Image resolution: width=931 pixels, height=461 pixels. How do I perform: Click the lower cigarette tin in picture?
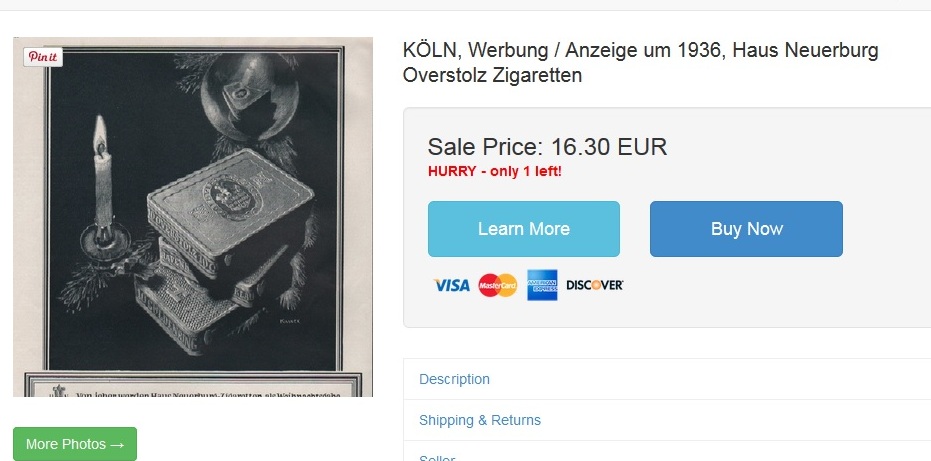196,309
